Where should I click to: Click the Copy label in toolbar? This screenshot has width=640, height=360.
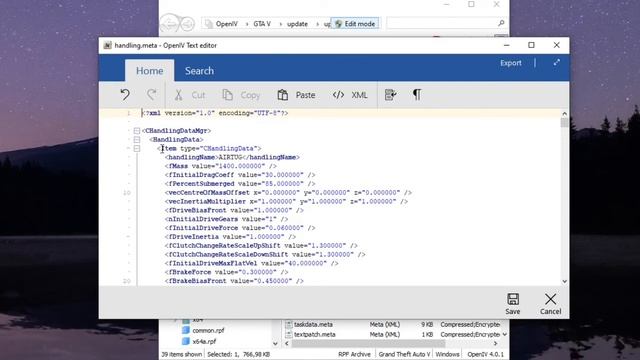[x=250, y=95]
